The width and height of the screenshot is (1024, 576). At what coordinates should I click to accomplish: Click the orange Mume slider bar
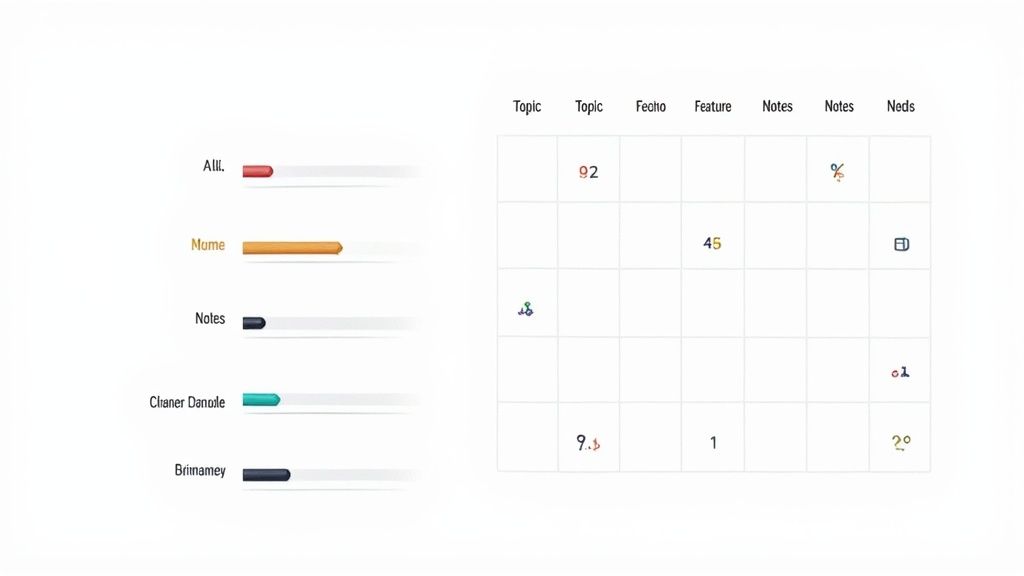[292, 247]
